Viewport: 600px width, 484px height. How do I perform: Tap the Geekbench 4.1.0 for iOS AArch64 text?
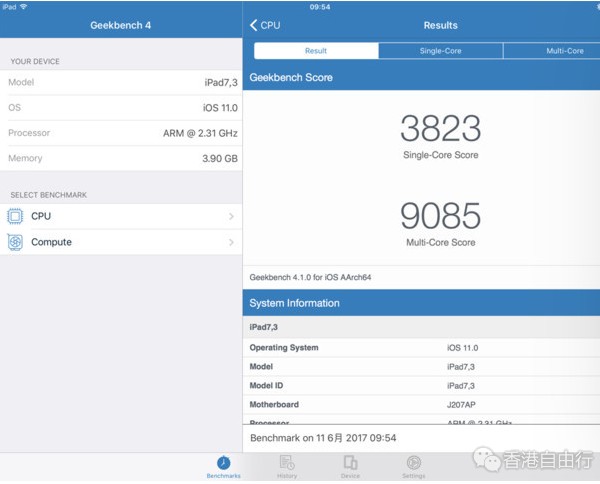pos(310,277)
